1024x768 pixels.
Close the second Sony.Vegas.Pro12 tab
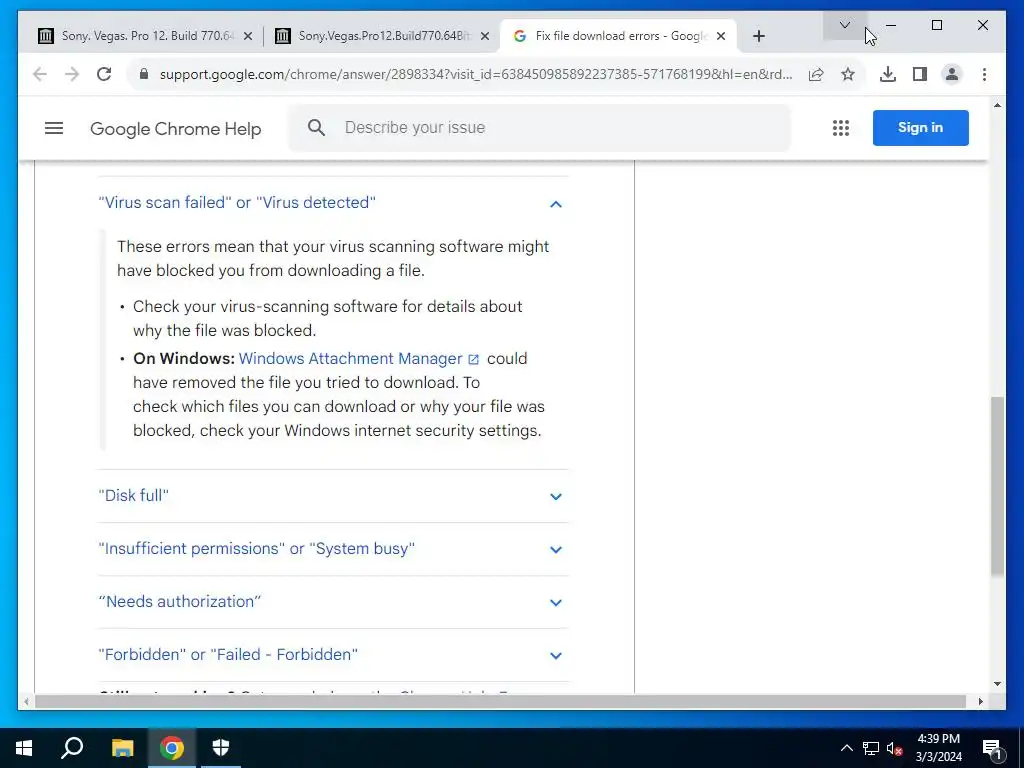485,36
